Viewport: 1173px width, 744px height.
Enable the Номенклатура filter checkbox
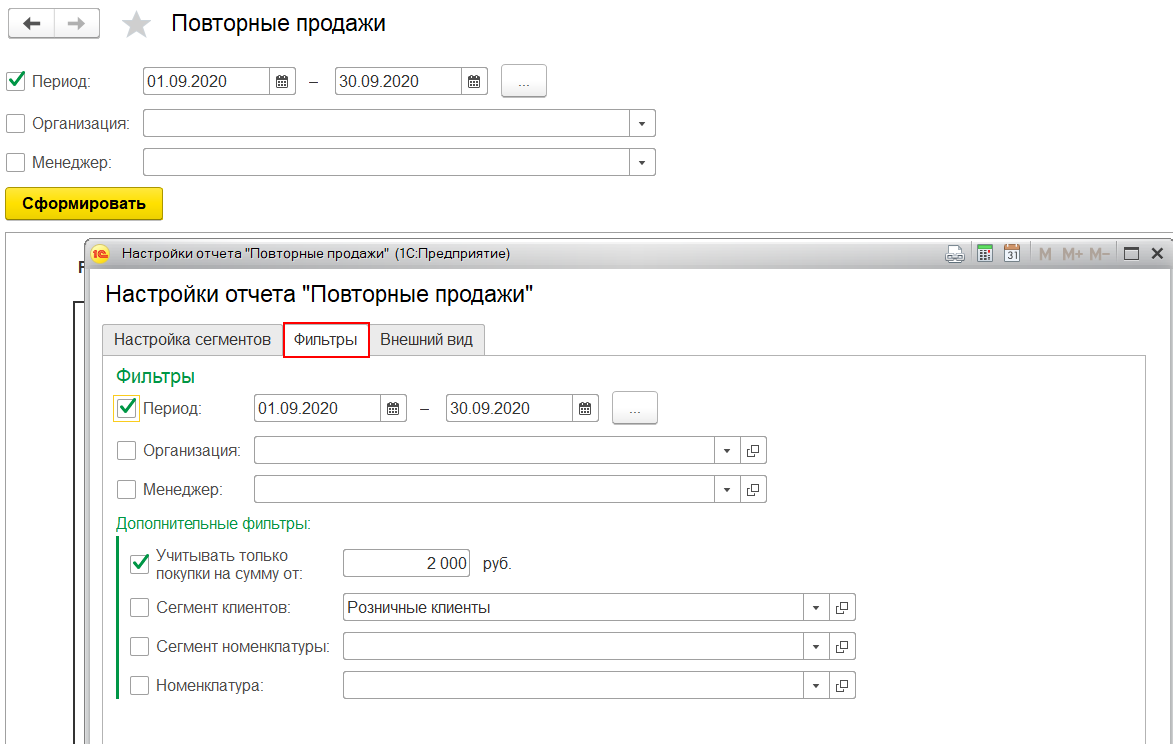coord(140,686)
